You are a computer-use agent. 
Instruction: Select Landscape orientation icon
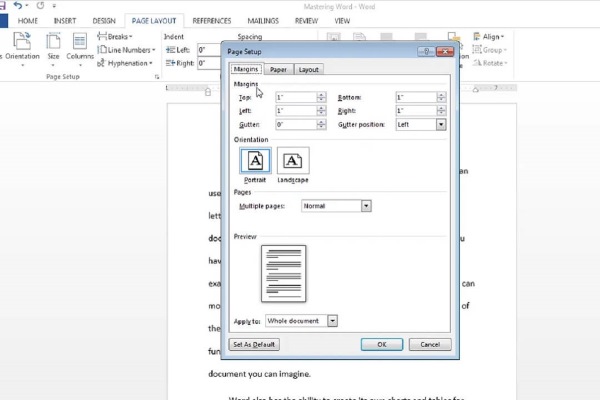click(x=293, y=160)
